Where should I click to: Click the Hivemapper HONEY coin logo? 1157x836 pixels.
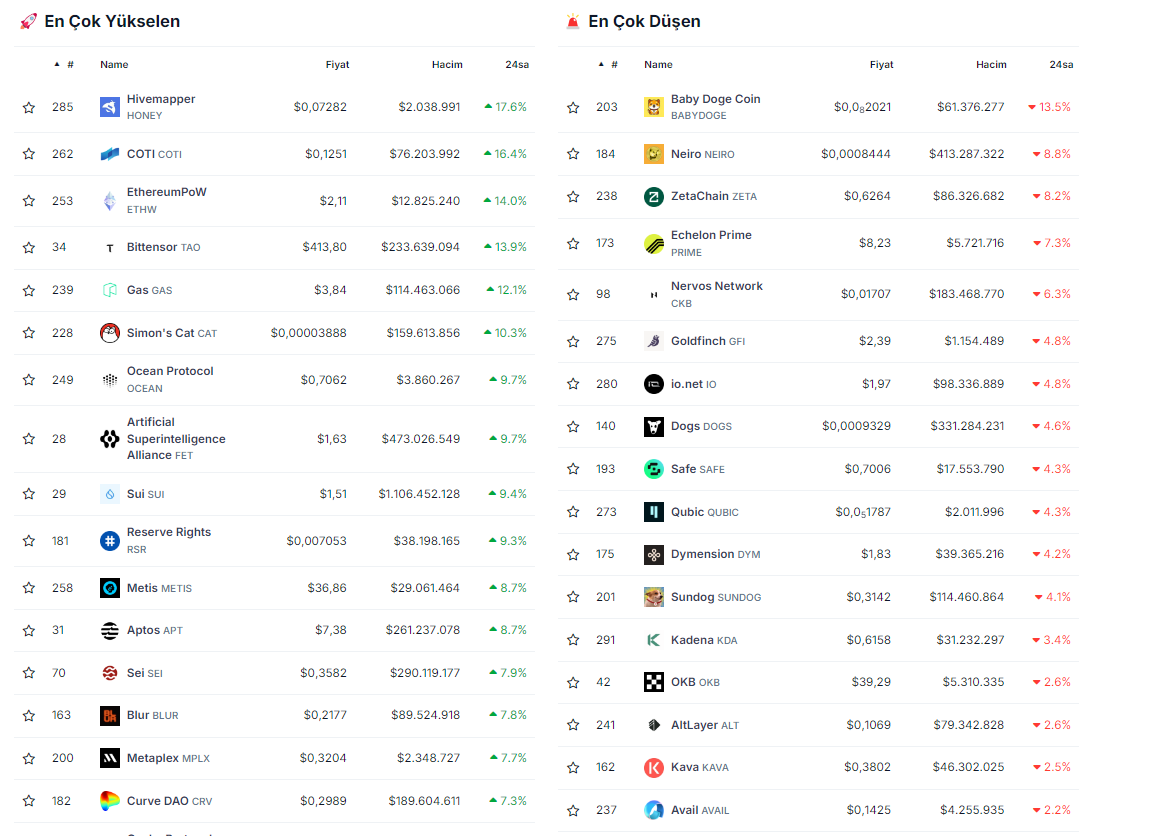110,107
